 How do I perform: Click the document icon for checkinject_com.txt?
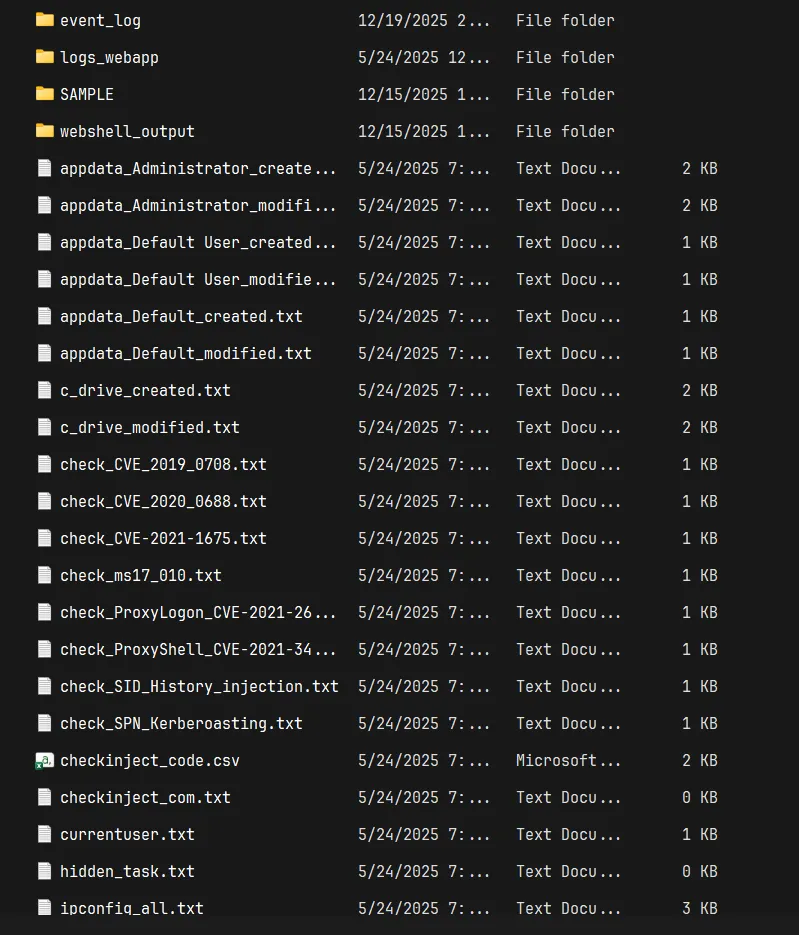44,797
